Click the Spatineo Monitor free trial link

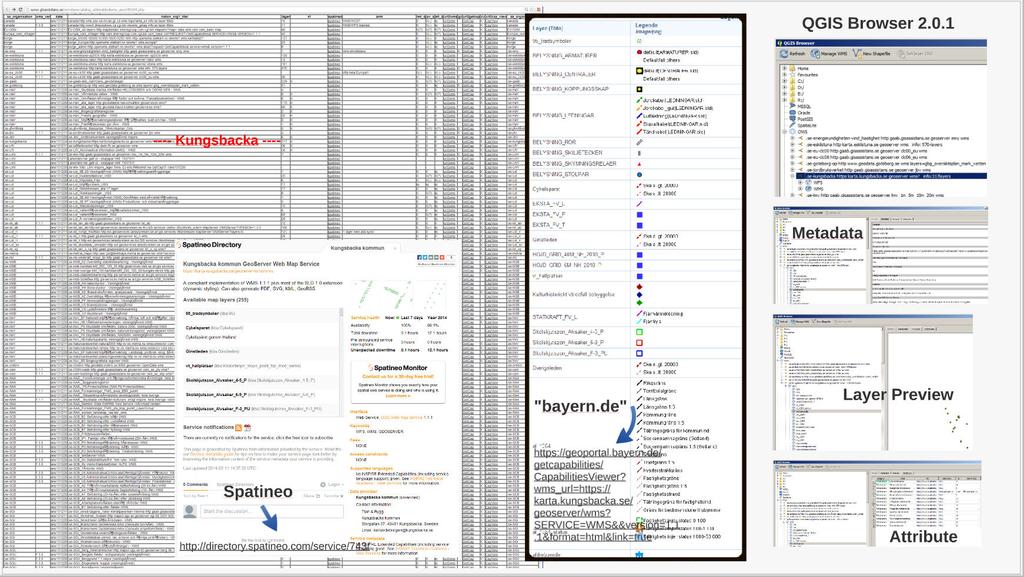398,377
